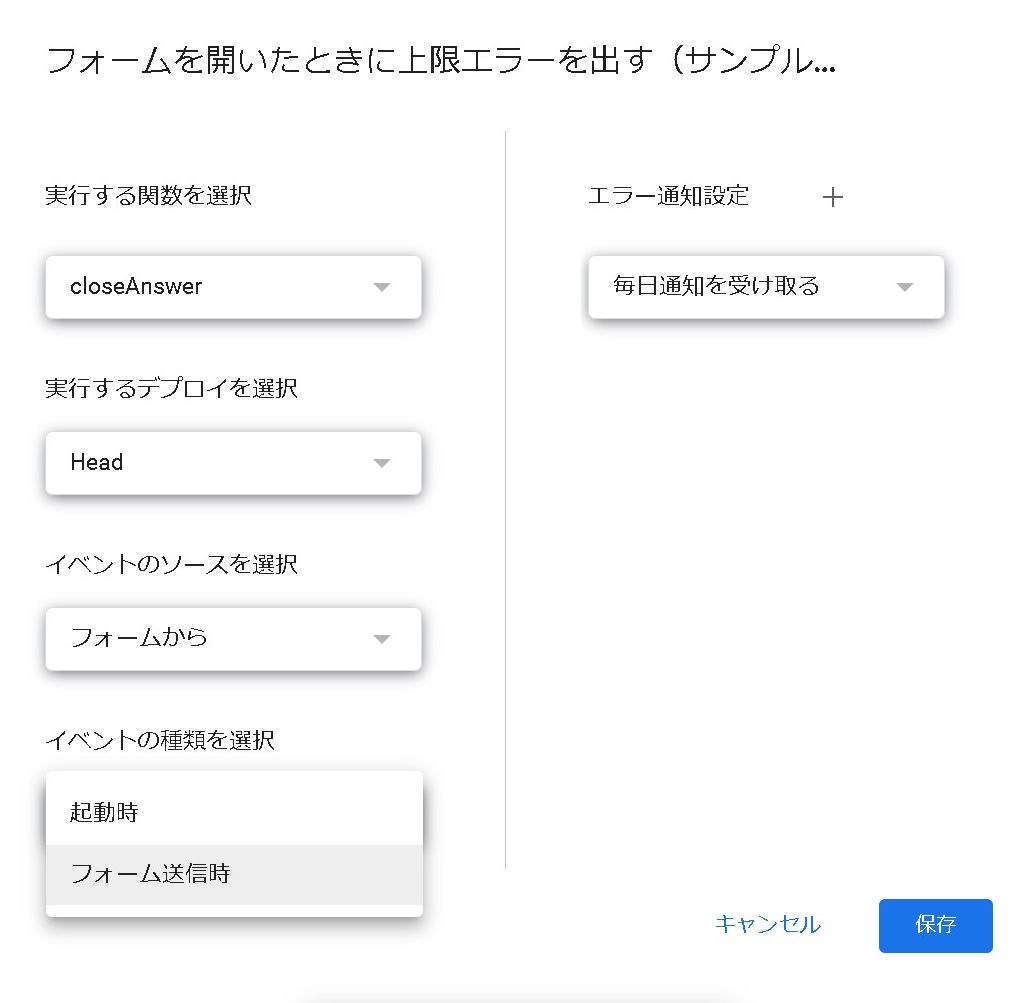
Task: Click the 保存 button to save trigger
Action: pos(934,925)
